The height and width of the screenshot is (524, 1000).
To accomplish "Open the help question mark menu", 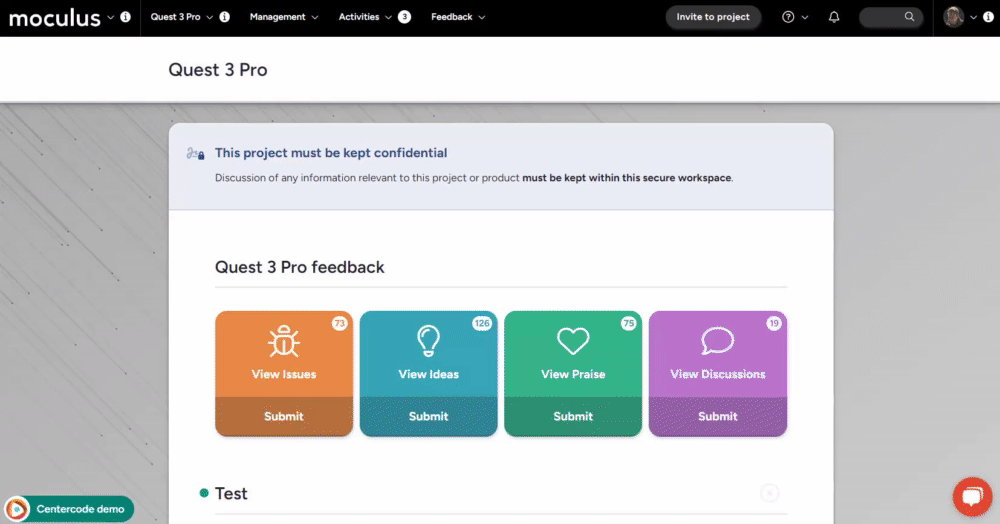I will (788, 17).
